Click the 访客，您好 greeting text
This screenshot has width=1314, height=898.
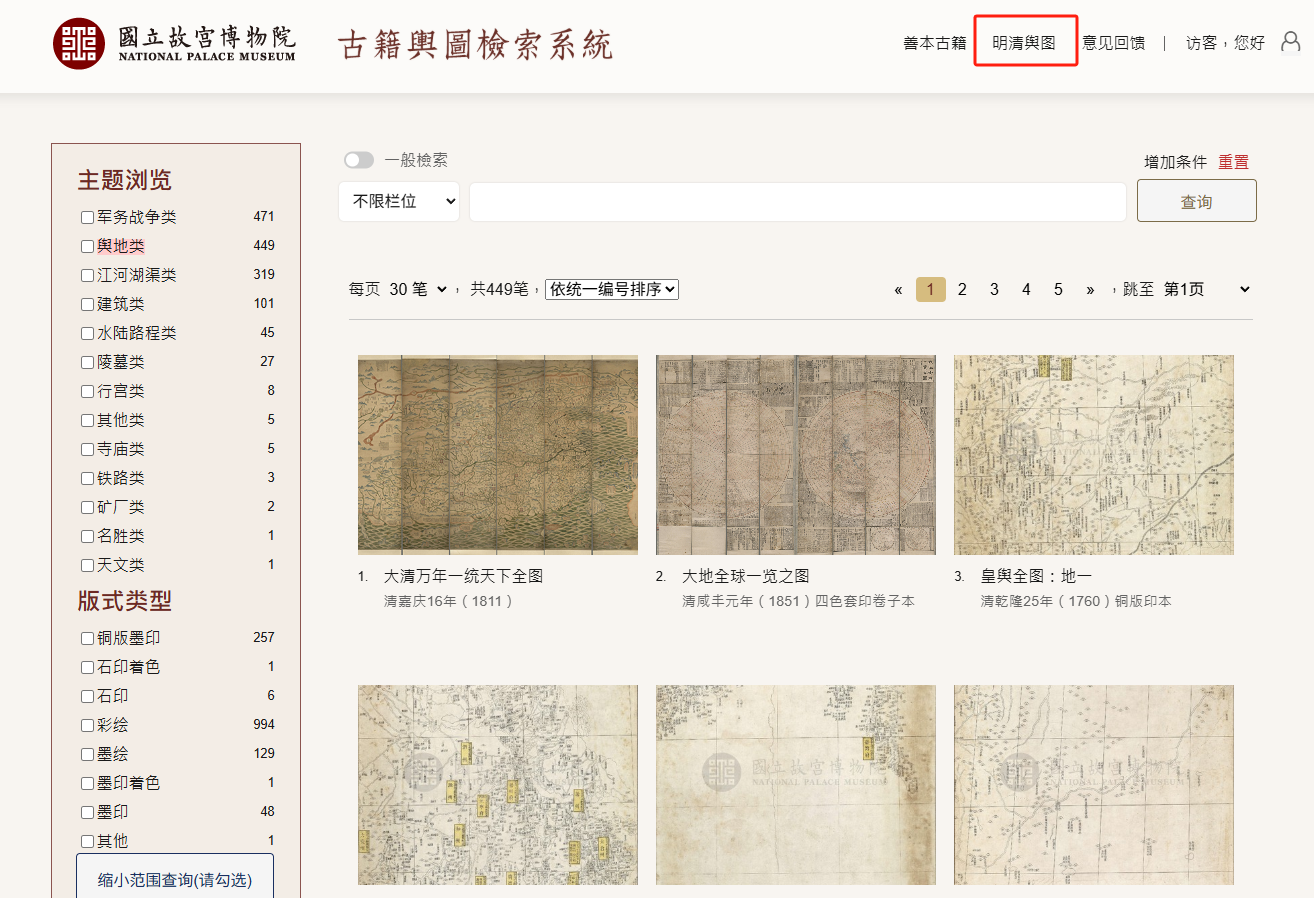(1225, 43)
